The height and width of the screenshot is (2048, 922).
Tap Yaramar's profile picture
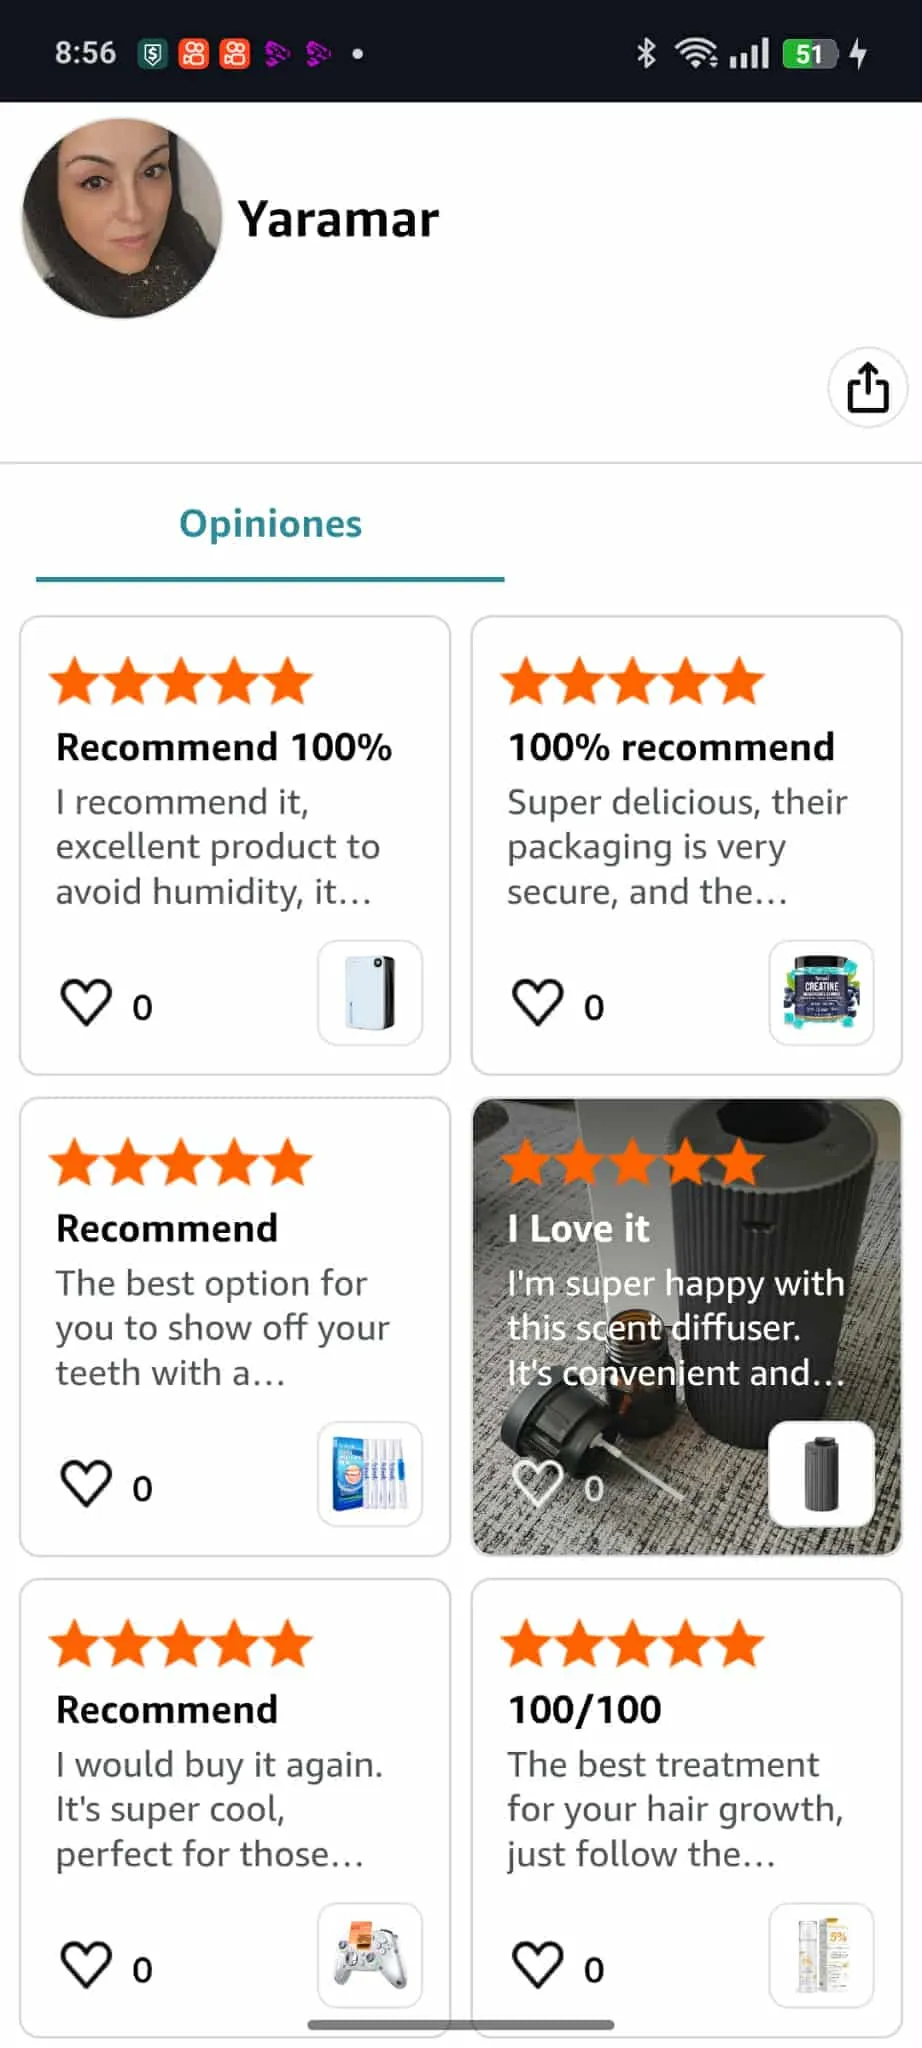click(122, 218)
